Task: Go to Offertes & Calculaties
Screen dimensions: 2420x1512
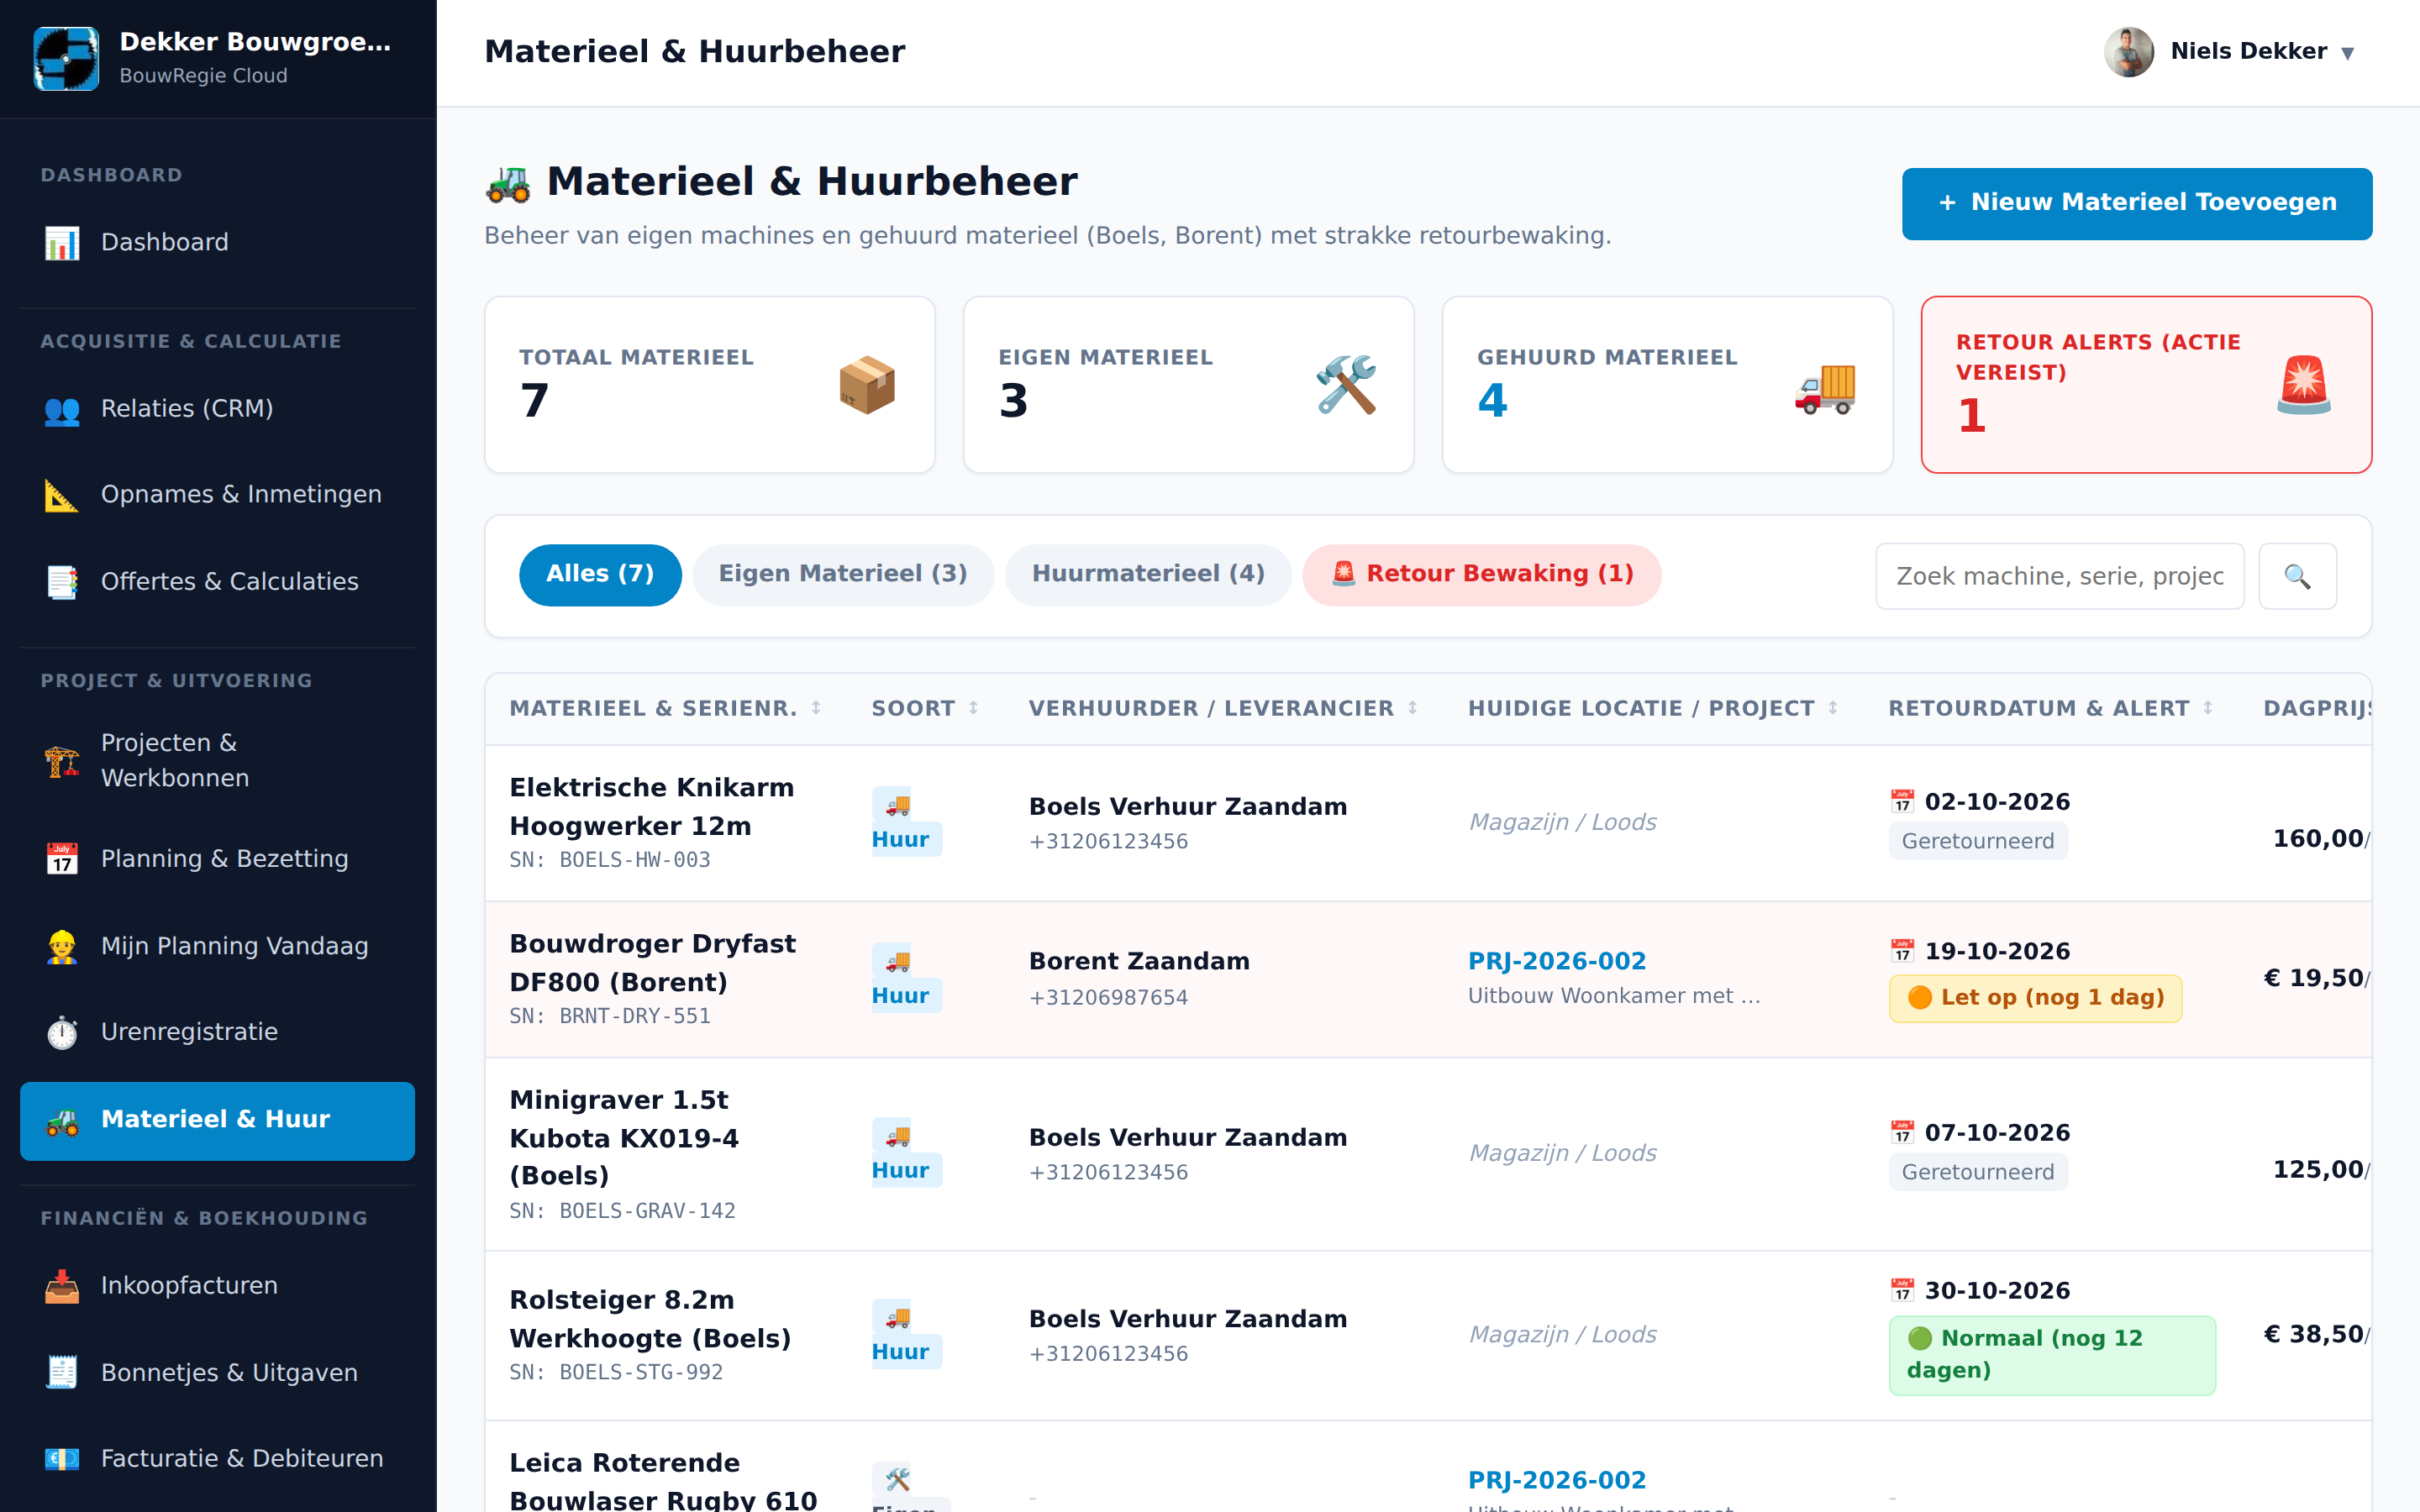Action: (x=217, y=581)
